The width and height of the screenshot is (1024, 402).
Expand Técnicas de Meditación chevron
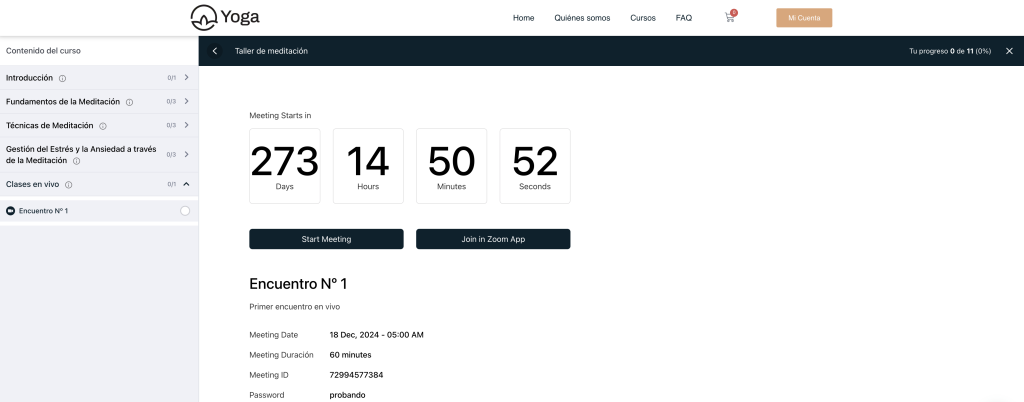click(186, 125)
